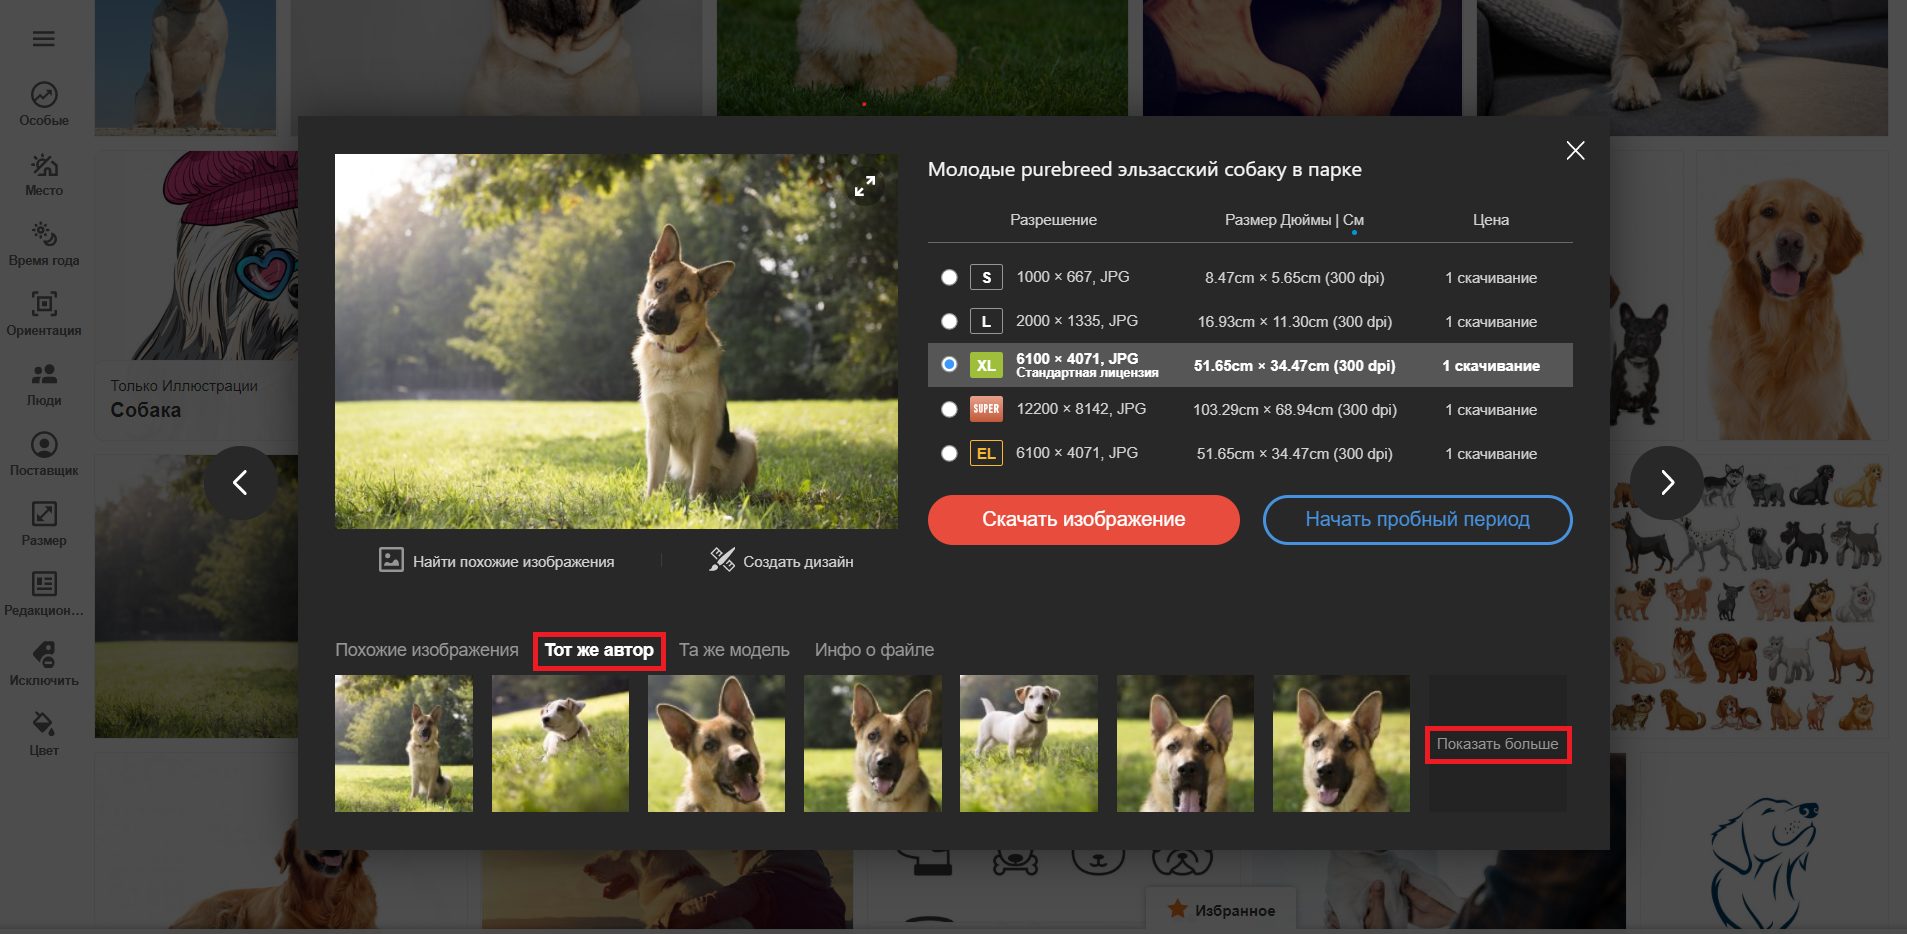The width and height of the screenshot is (1907, 934).
Task: Open the Избранное favorites button
Action: pyautogui.click(x=1221, y=910)
